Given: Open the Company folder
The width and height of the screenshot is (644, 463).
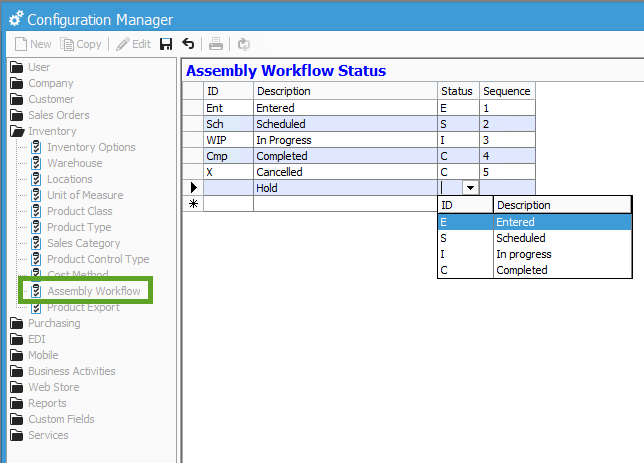Looking at the screenshot, I should 41,83.
